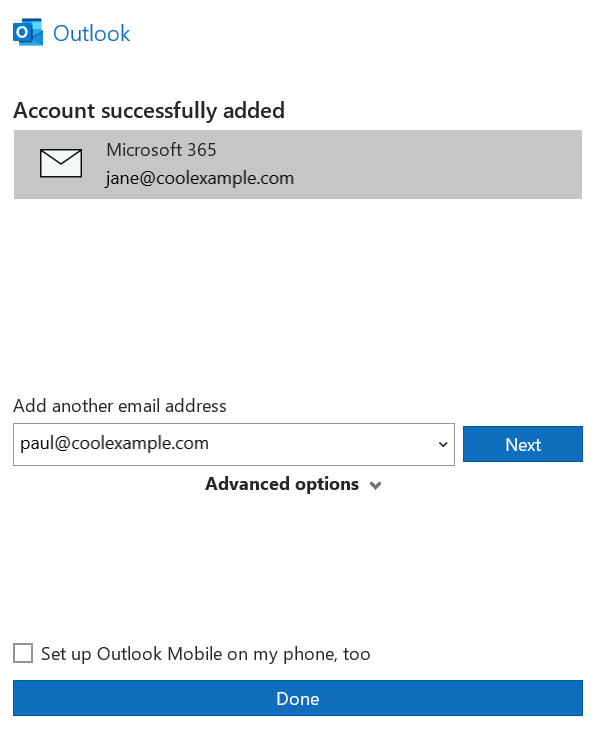Click the Outlook title text
Screen dimensions: 607x733
91,34
